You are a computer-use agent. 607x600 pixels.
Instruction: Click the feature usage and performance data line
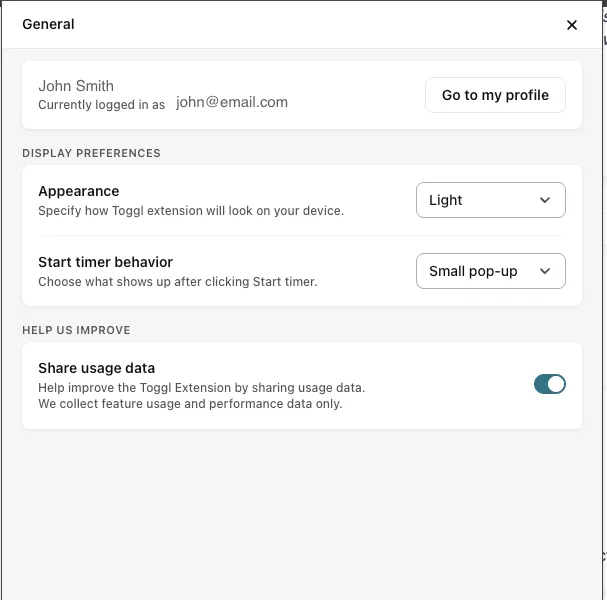[x=190, y=404]
